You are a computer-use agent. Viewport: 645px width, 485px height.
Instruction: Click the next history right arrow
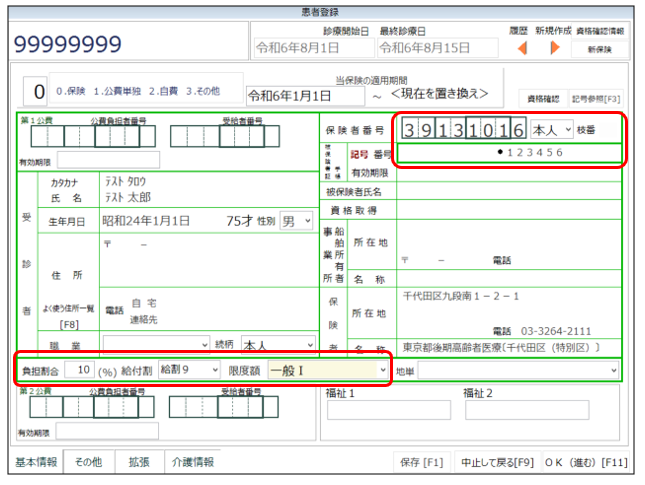pyautogui.click(x=555, y=47)
